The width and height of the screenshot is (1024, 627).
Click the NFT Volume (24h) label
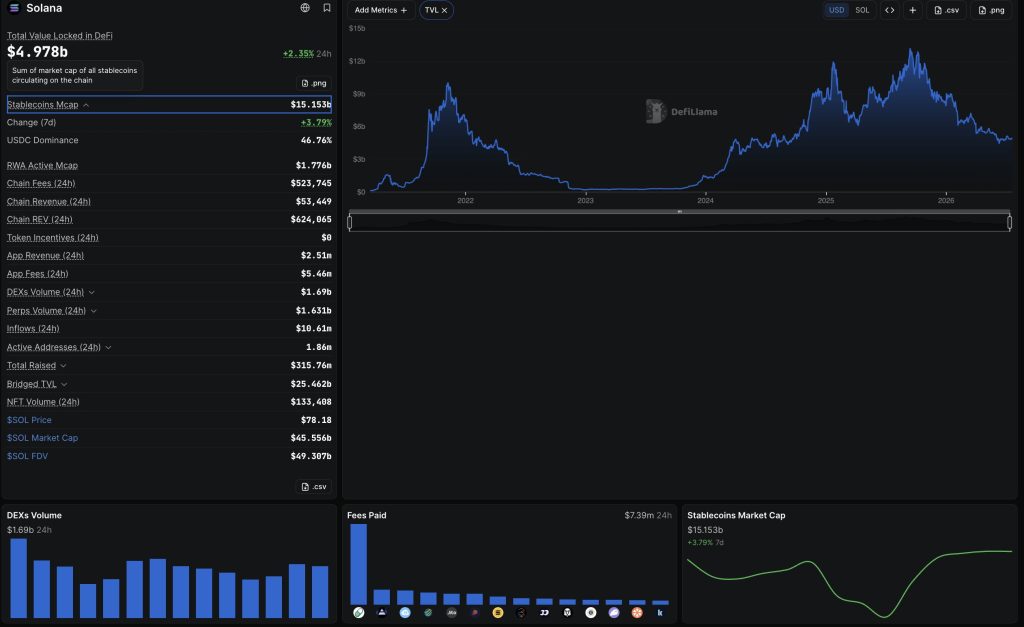tap(43, 402)
